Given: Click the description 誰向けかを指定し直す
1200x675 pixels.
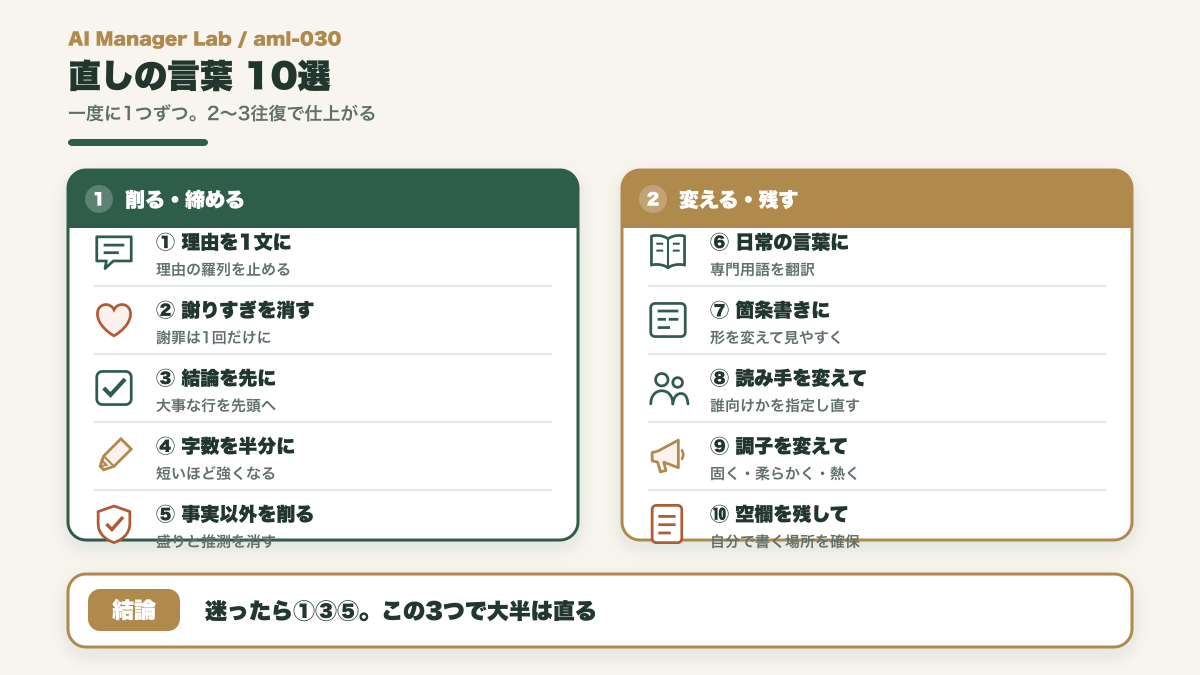Looking at the screenshot, I should [784, 405].
